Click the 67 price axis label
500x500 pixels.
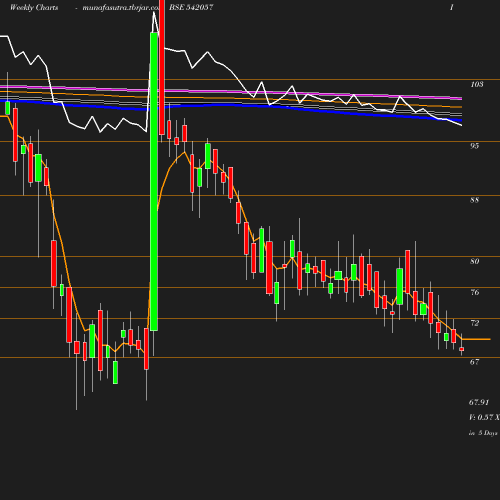[475, 362]
